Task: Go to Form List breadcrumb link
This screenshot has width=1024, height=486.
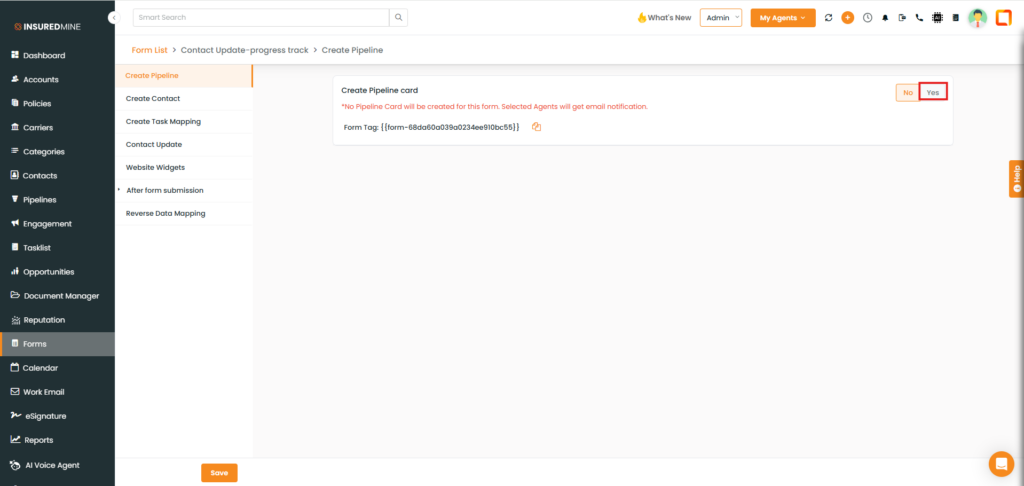Action: [149, 50]
